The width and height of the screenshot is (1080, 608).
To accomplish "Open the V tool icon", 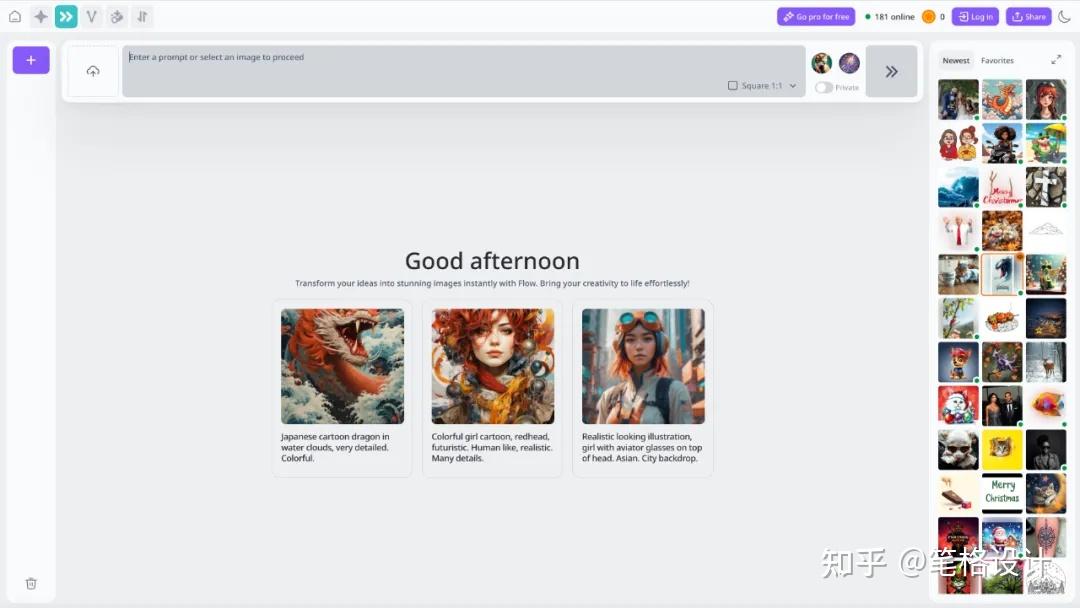I will click(x=92, y=17).
